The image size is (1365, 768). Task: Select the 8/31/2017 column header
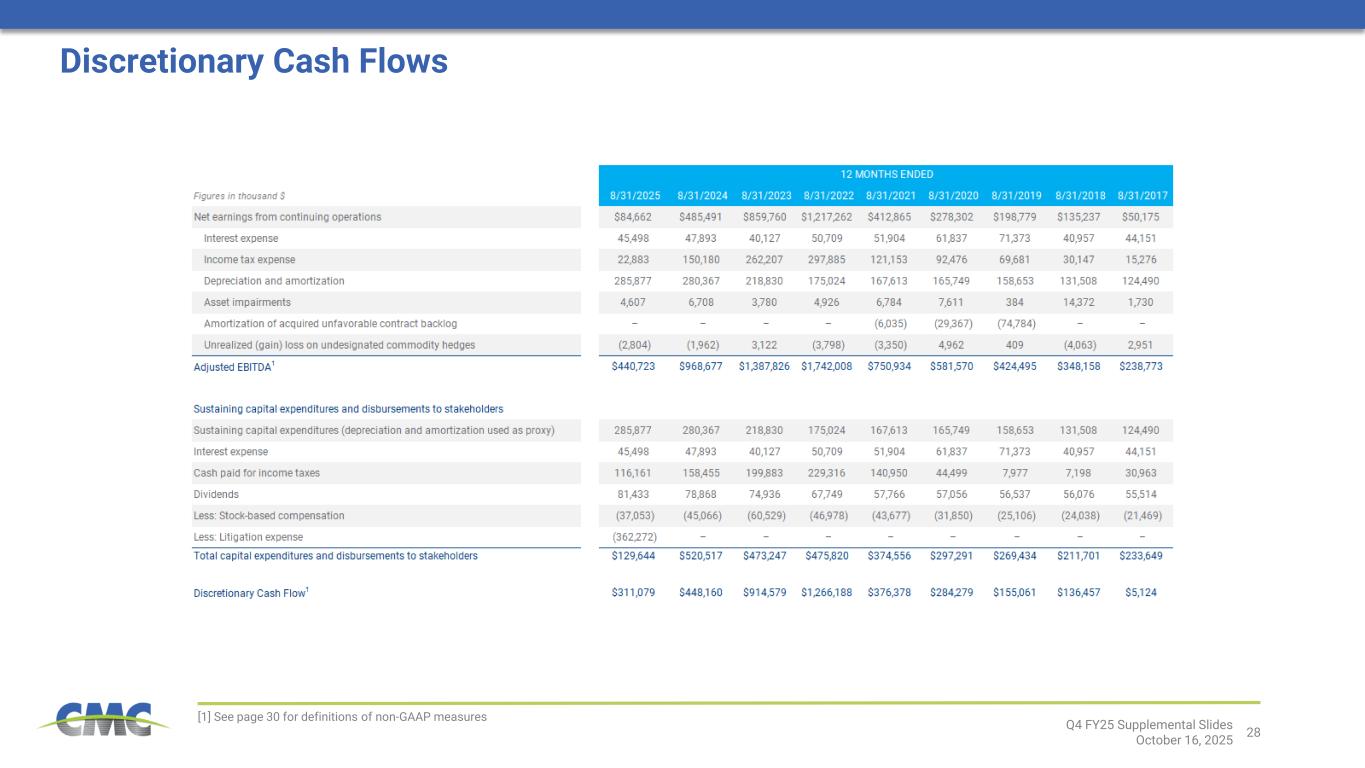point(1141,195)
